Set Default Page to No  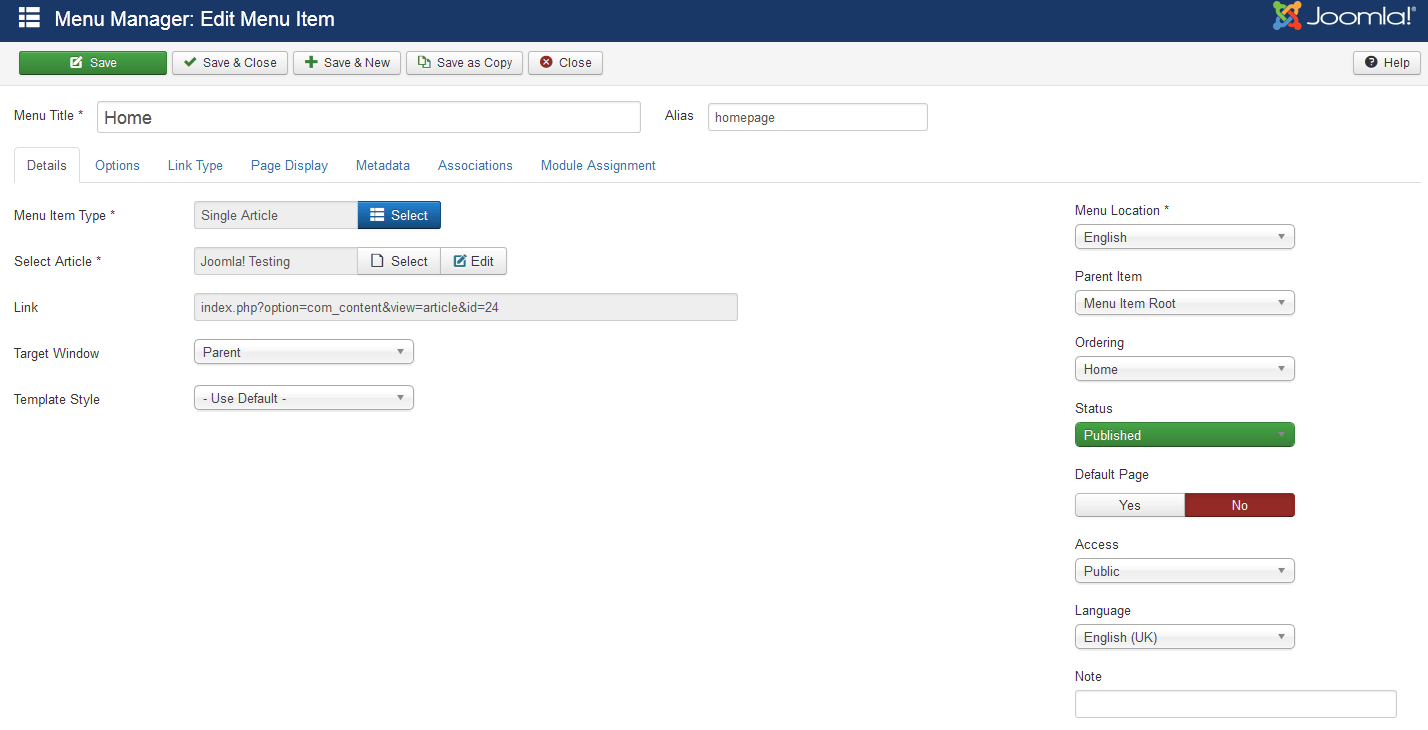click(x=1239, y=505)
